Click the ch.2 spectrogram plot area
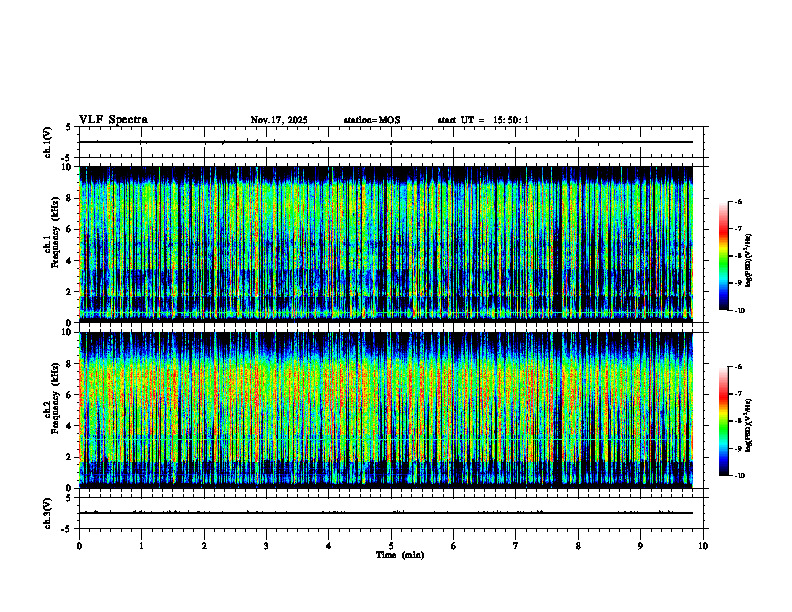Screen dimensions: 792x612 coord(386,410)
